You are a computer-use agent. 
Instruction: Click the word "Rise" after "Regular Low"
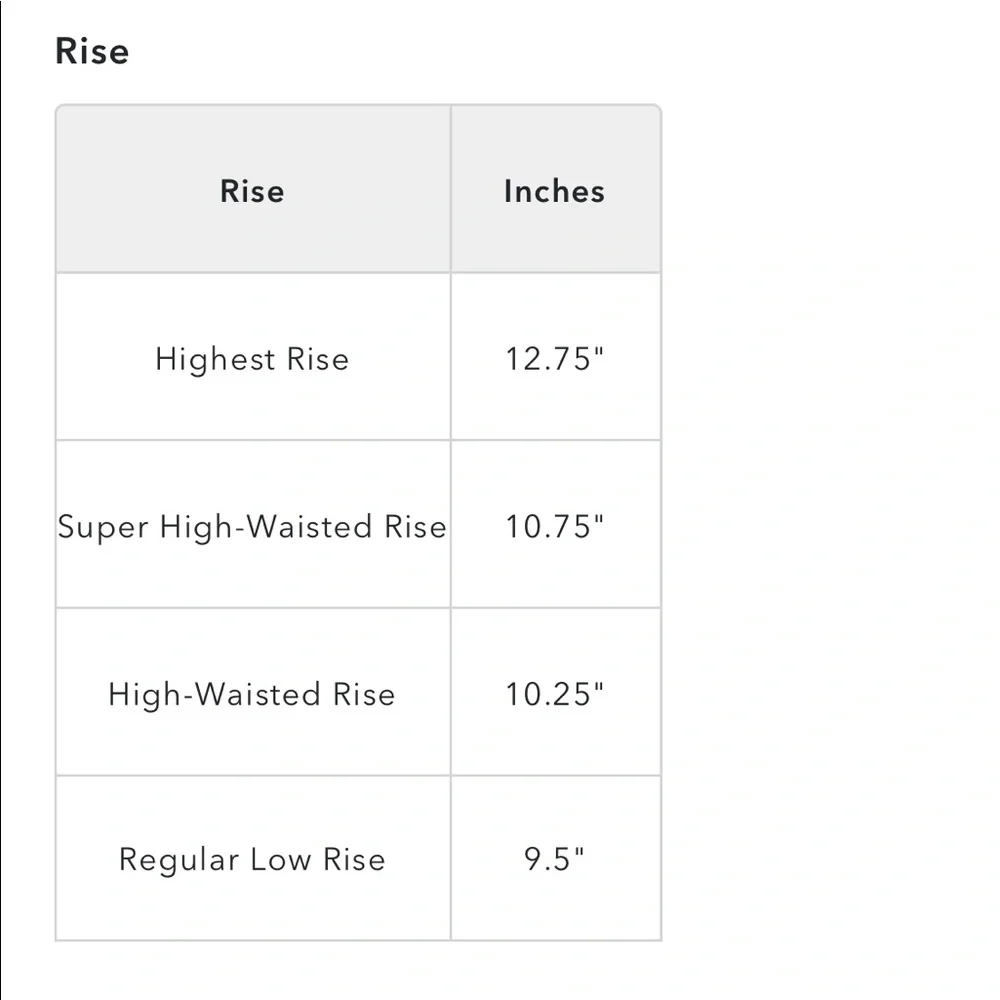(354, 860)
